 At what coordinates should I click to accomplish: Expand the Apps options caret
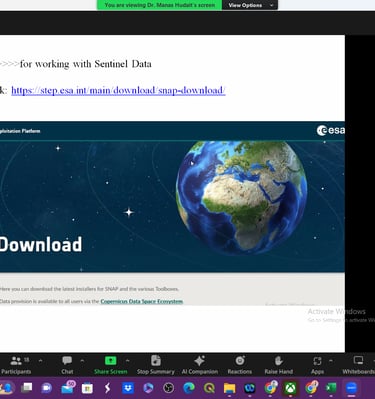coord(331,361)
